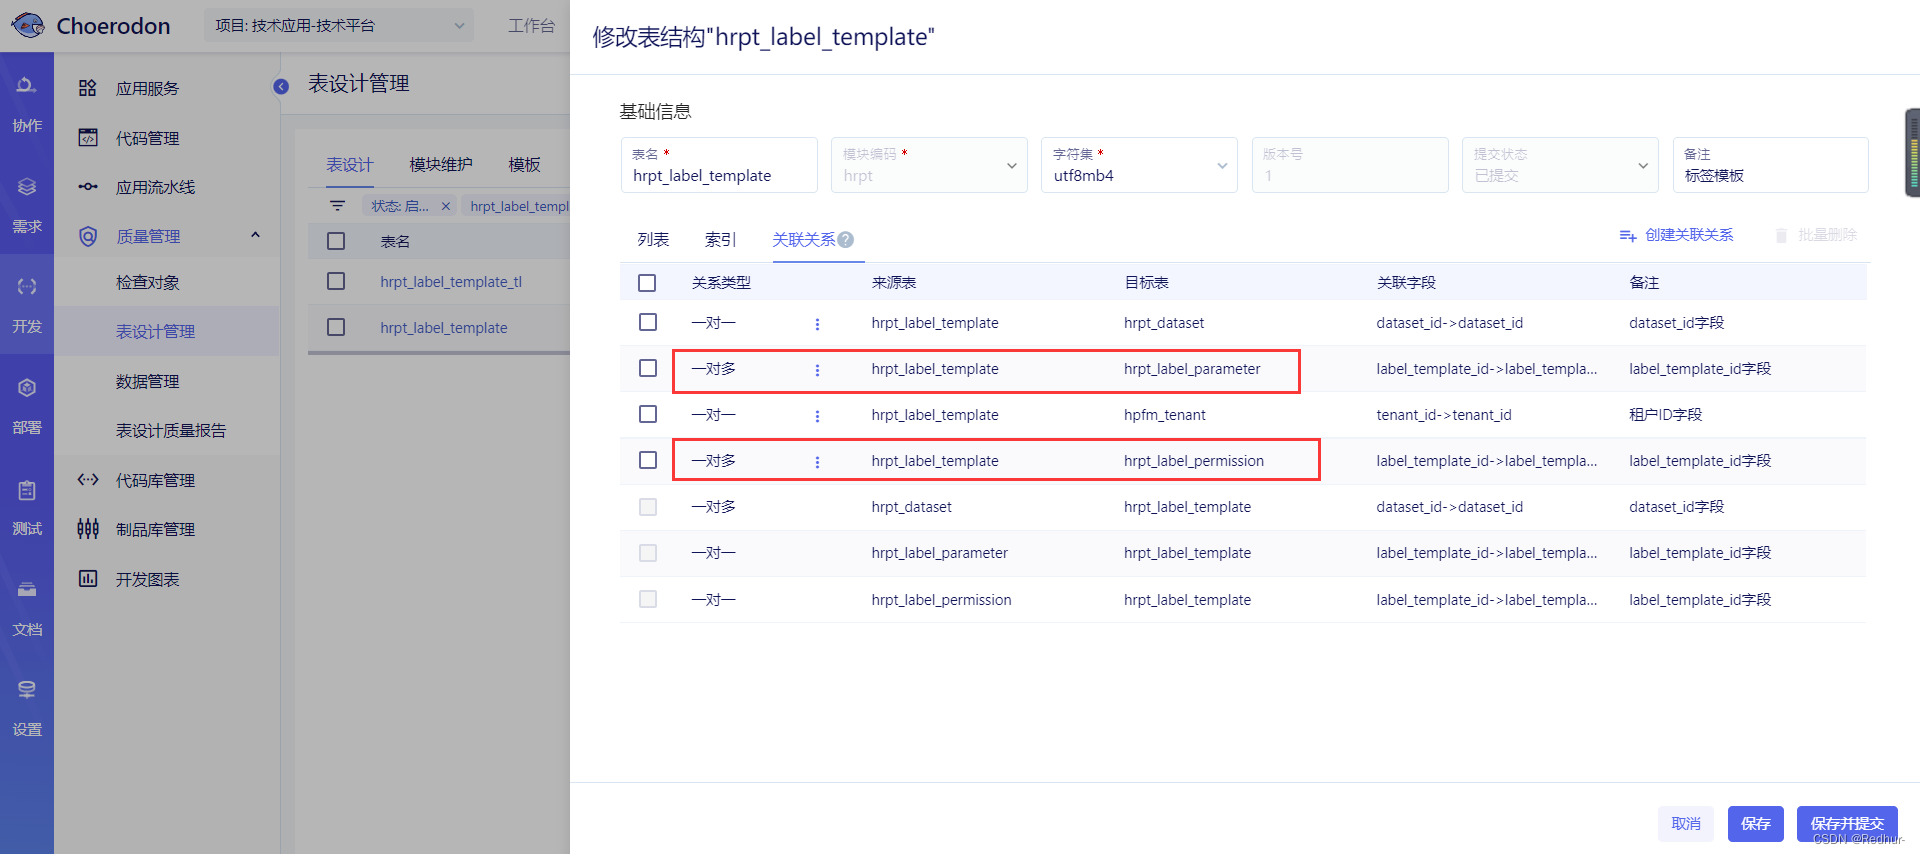Check the row targeting hrpt_dataset
The width and height of the screenshot is (1920, 854).
[x=648, y=322]
